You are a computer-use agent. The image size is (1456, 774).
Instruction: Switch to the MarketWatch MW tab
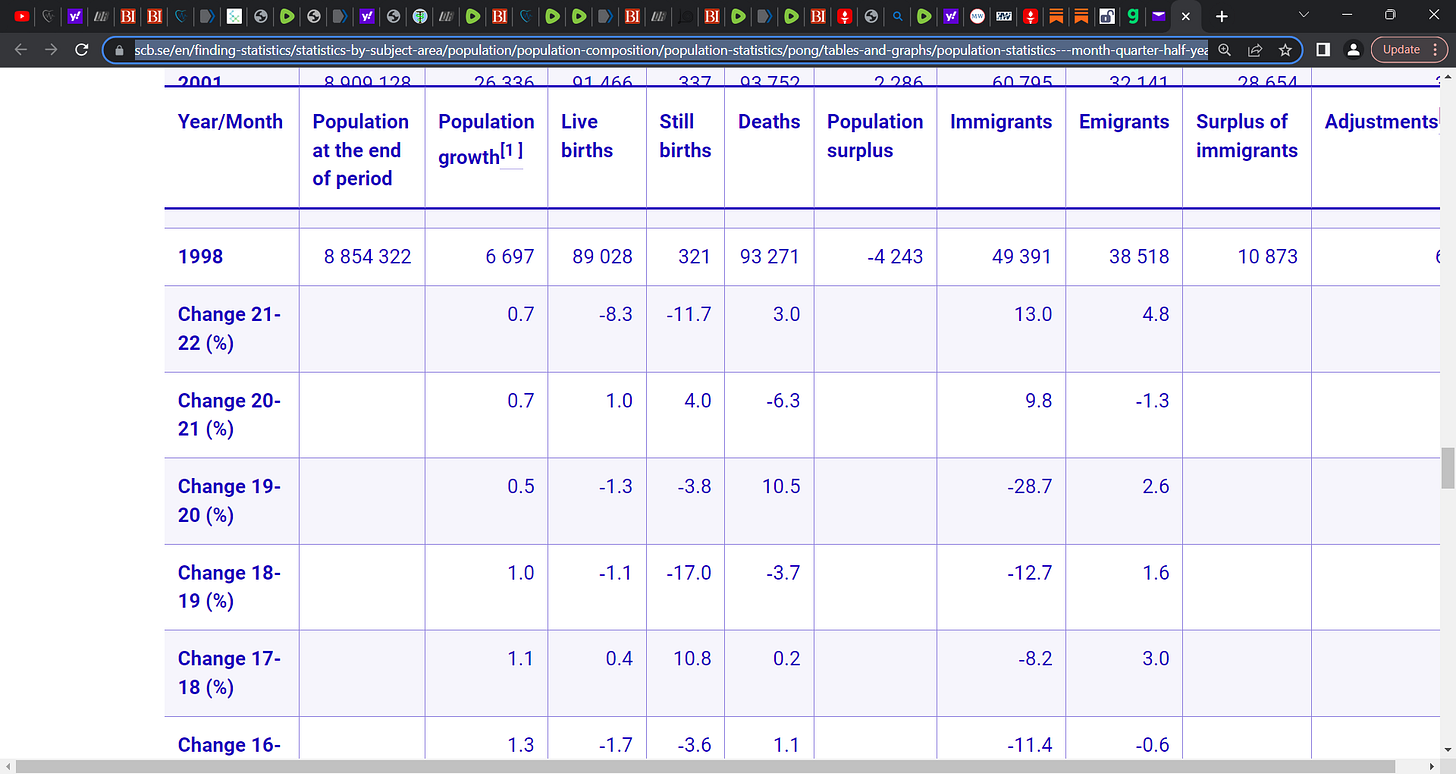[x=977, y=17]
